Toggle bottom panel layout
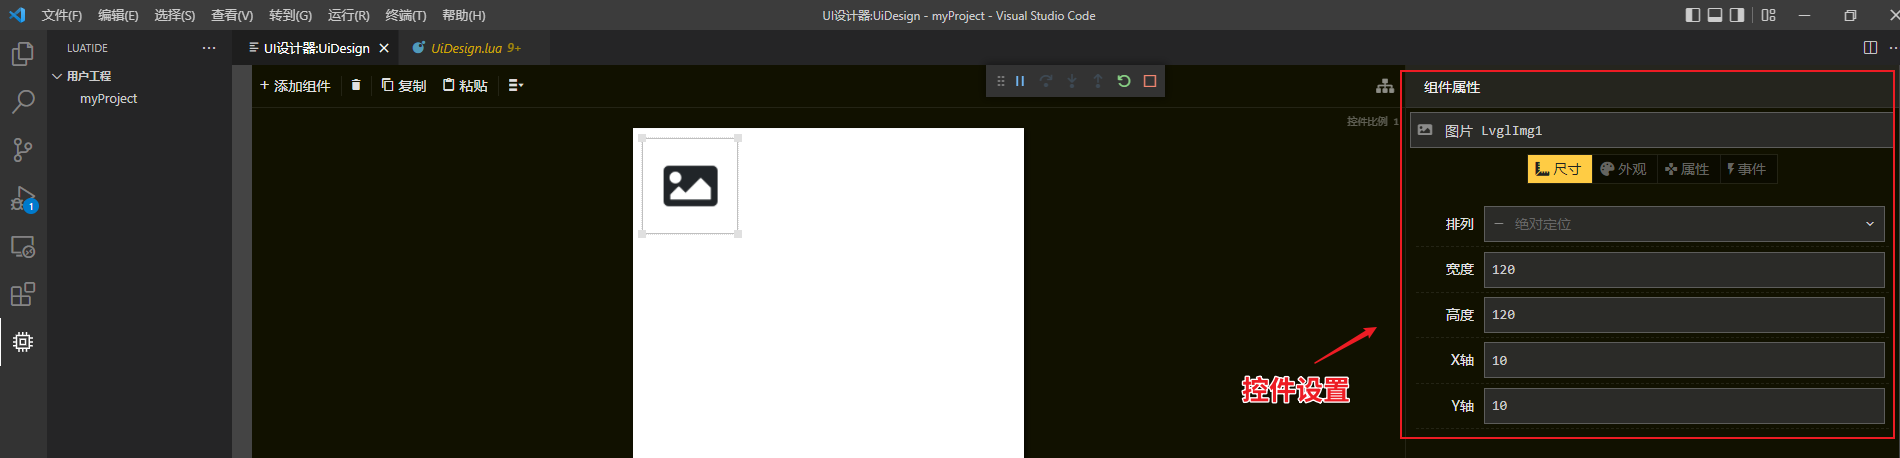This screenshot has width=1900, height=458. coord(1714,15)
